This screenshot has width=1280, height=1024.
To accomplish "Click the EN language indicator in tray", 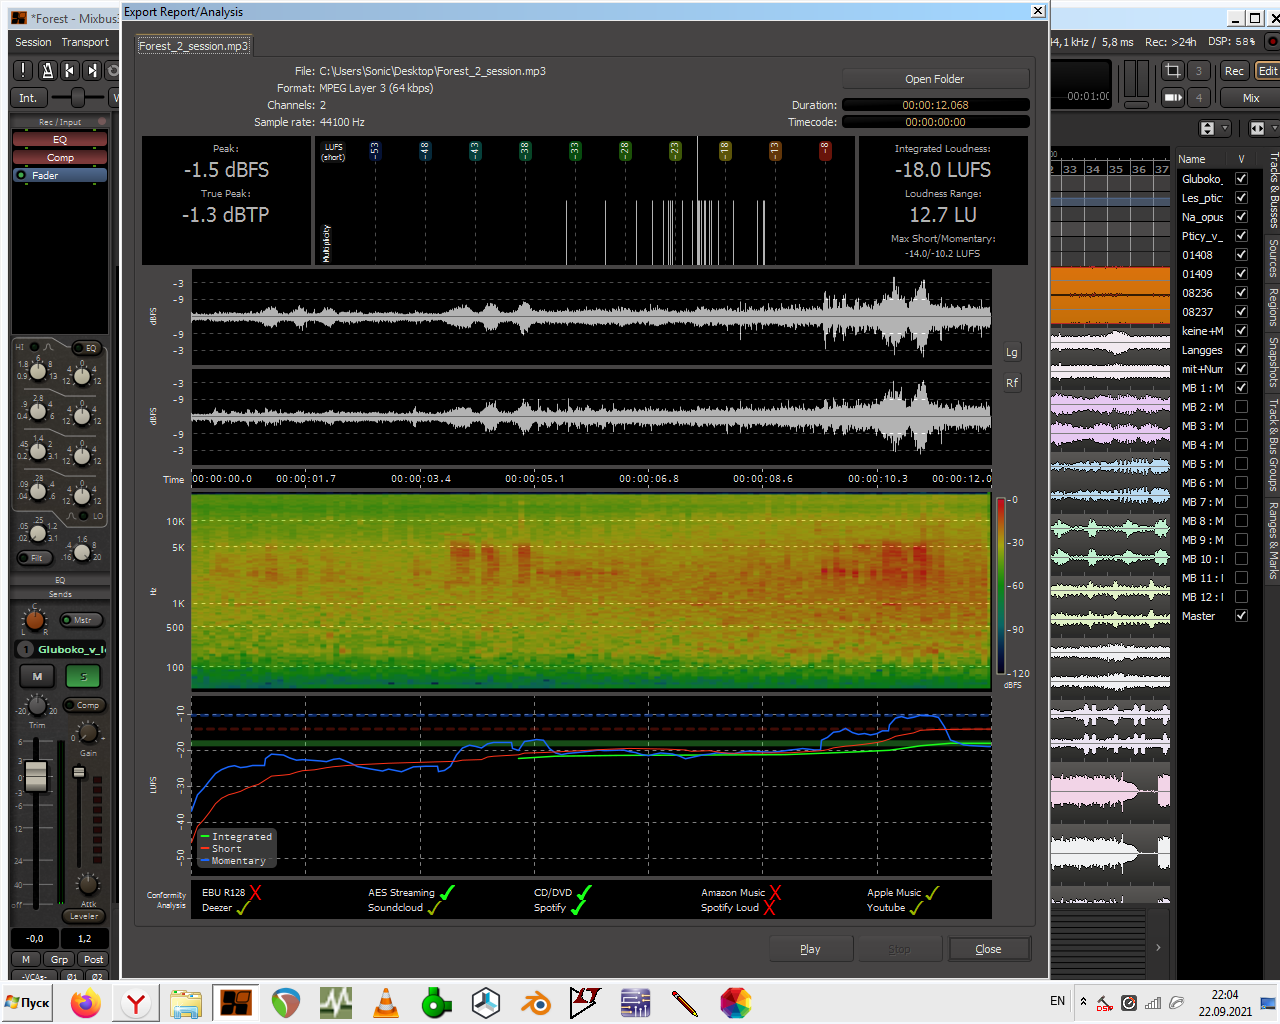I will coord(1057,1001).
